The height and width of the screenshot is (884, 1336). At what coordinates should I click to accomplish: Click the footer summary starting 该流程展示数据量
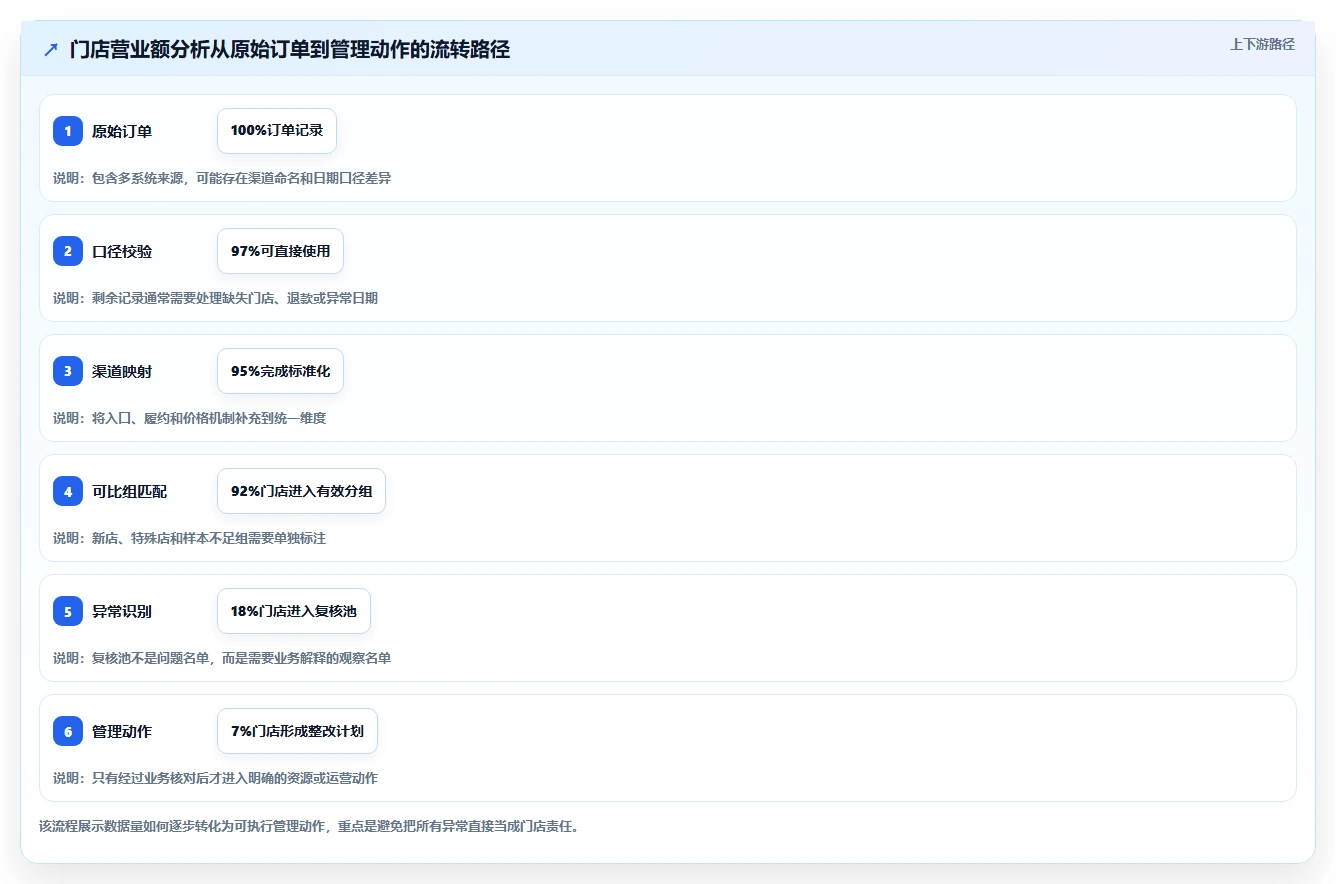pos(309,827)
